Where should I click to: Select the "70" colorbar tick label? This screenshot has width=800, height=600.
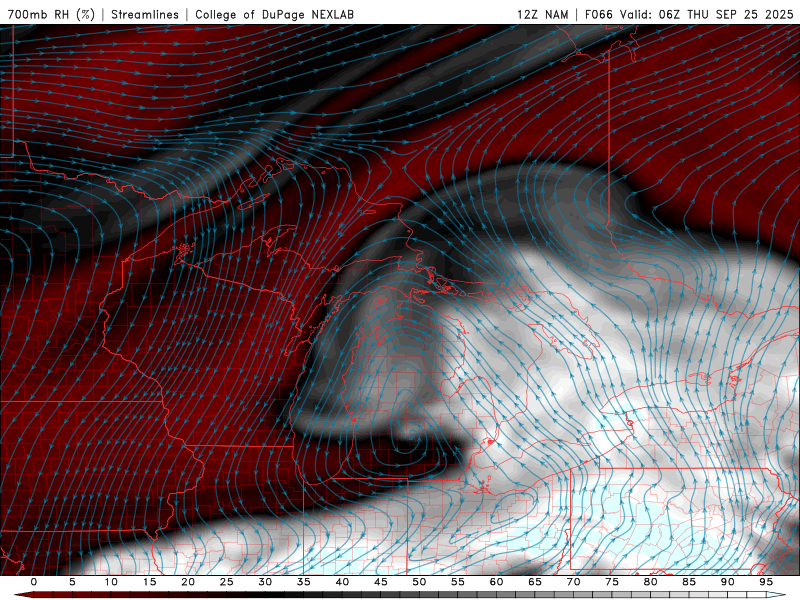[573, 582]
